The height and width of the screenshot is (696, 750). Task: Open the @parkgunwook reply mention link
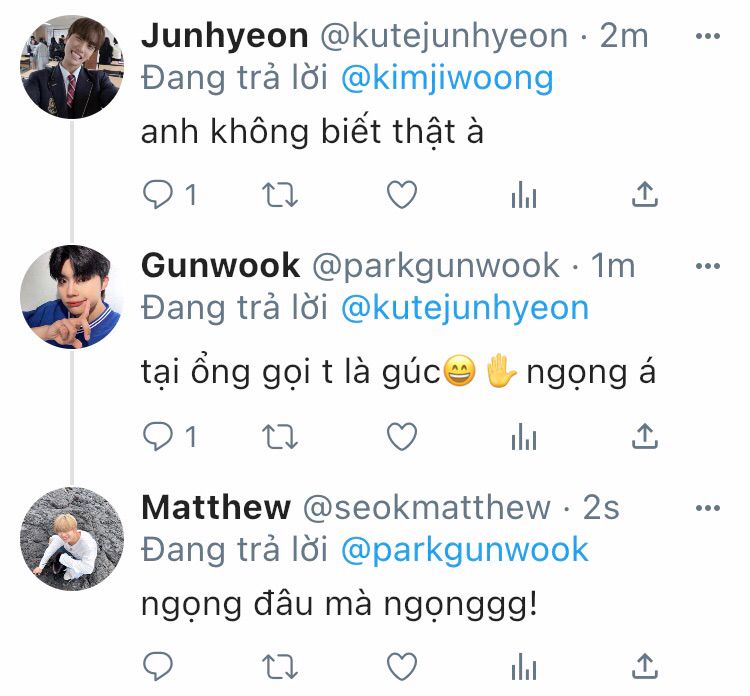click(x=465, y=550)
